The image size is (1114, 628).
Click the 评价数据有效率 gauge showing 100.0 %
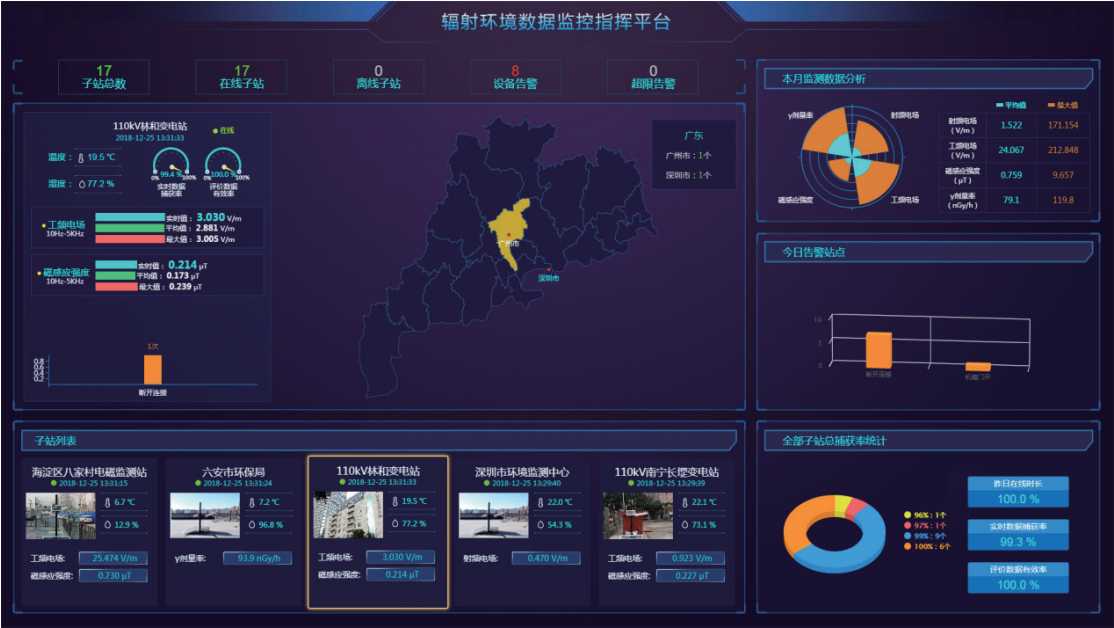(223, 165)
